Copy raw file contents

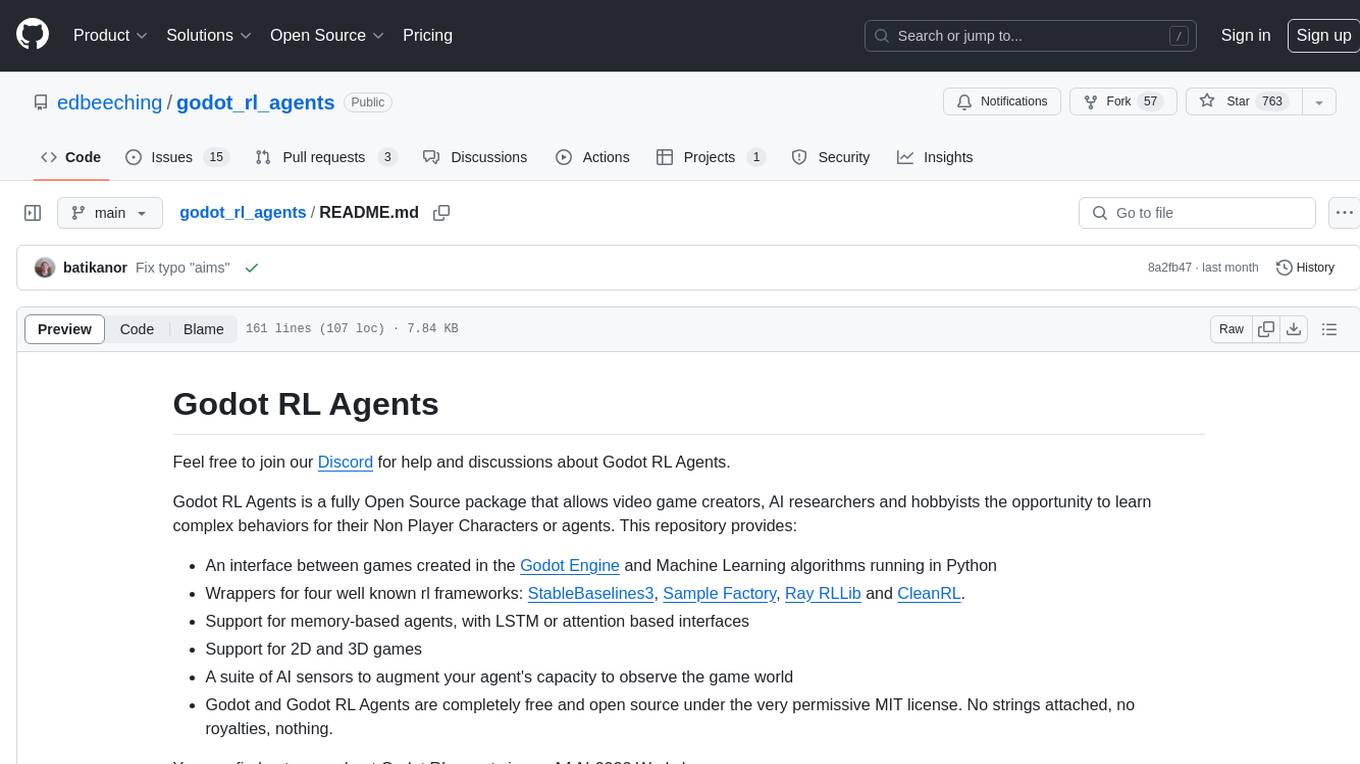1266,329
